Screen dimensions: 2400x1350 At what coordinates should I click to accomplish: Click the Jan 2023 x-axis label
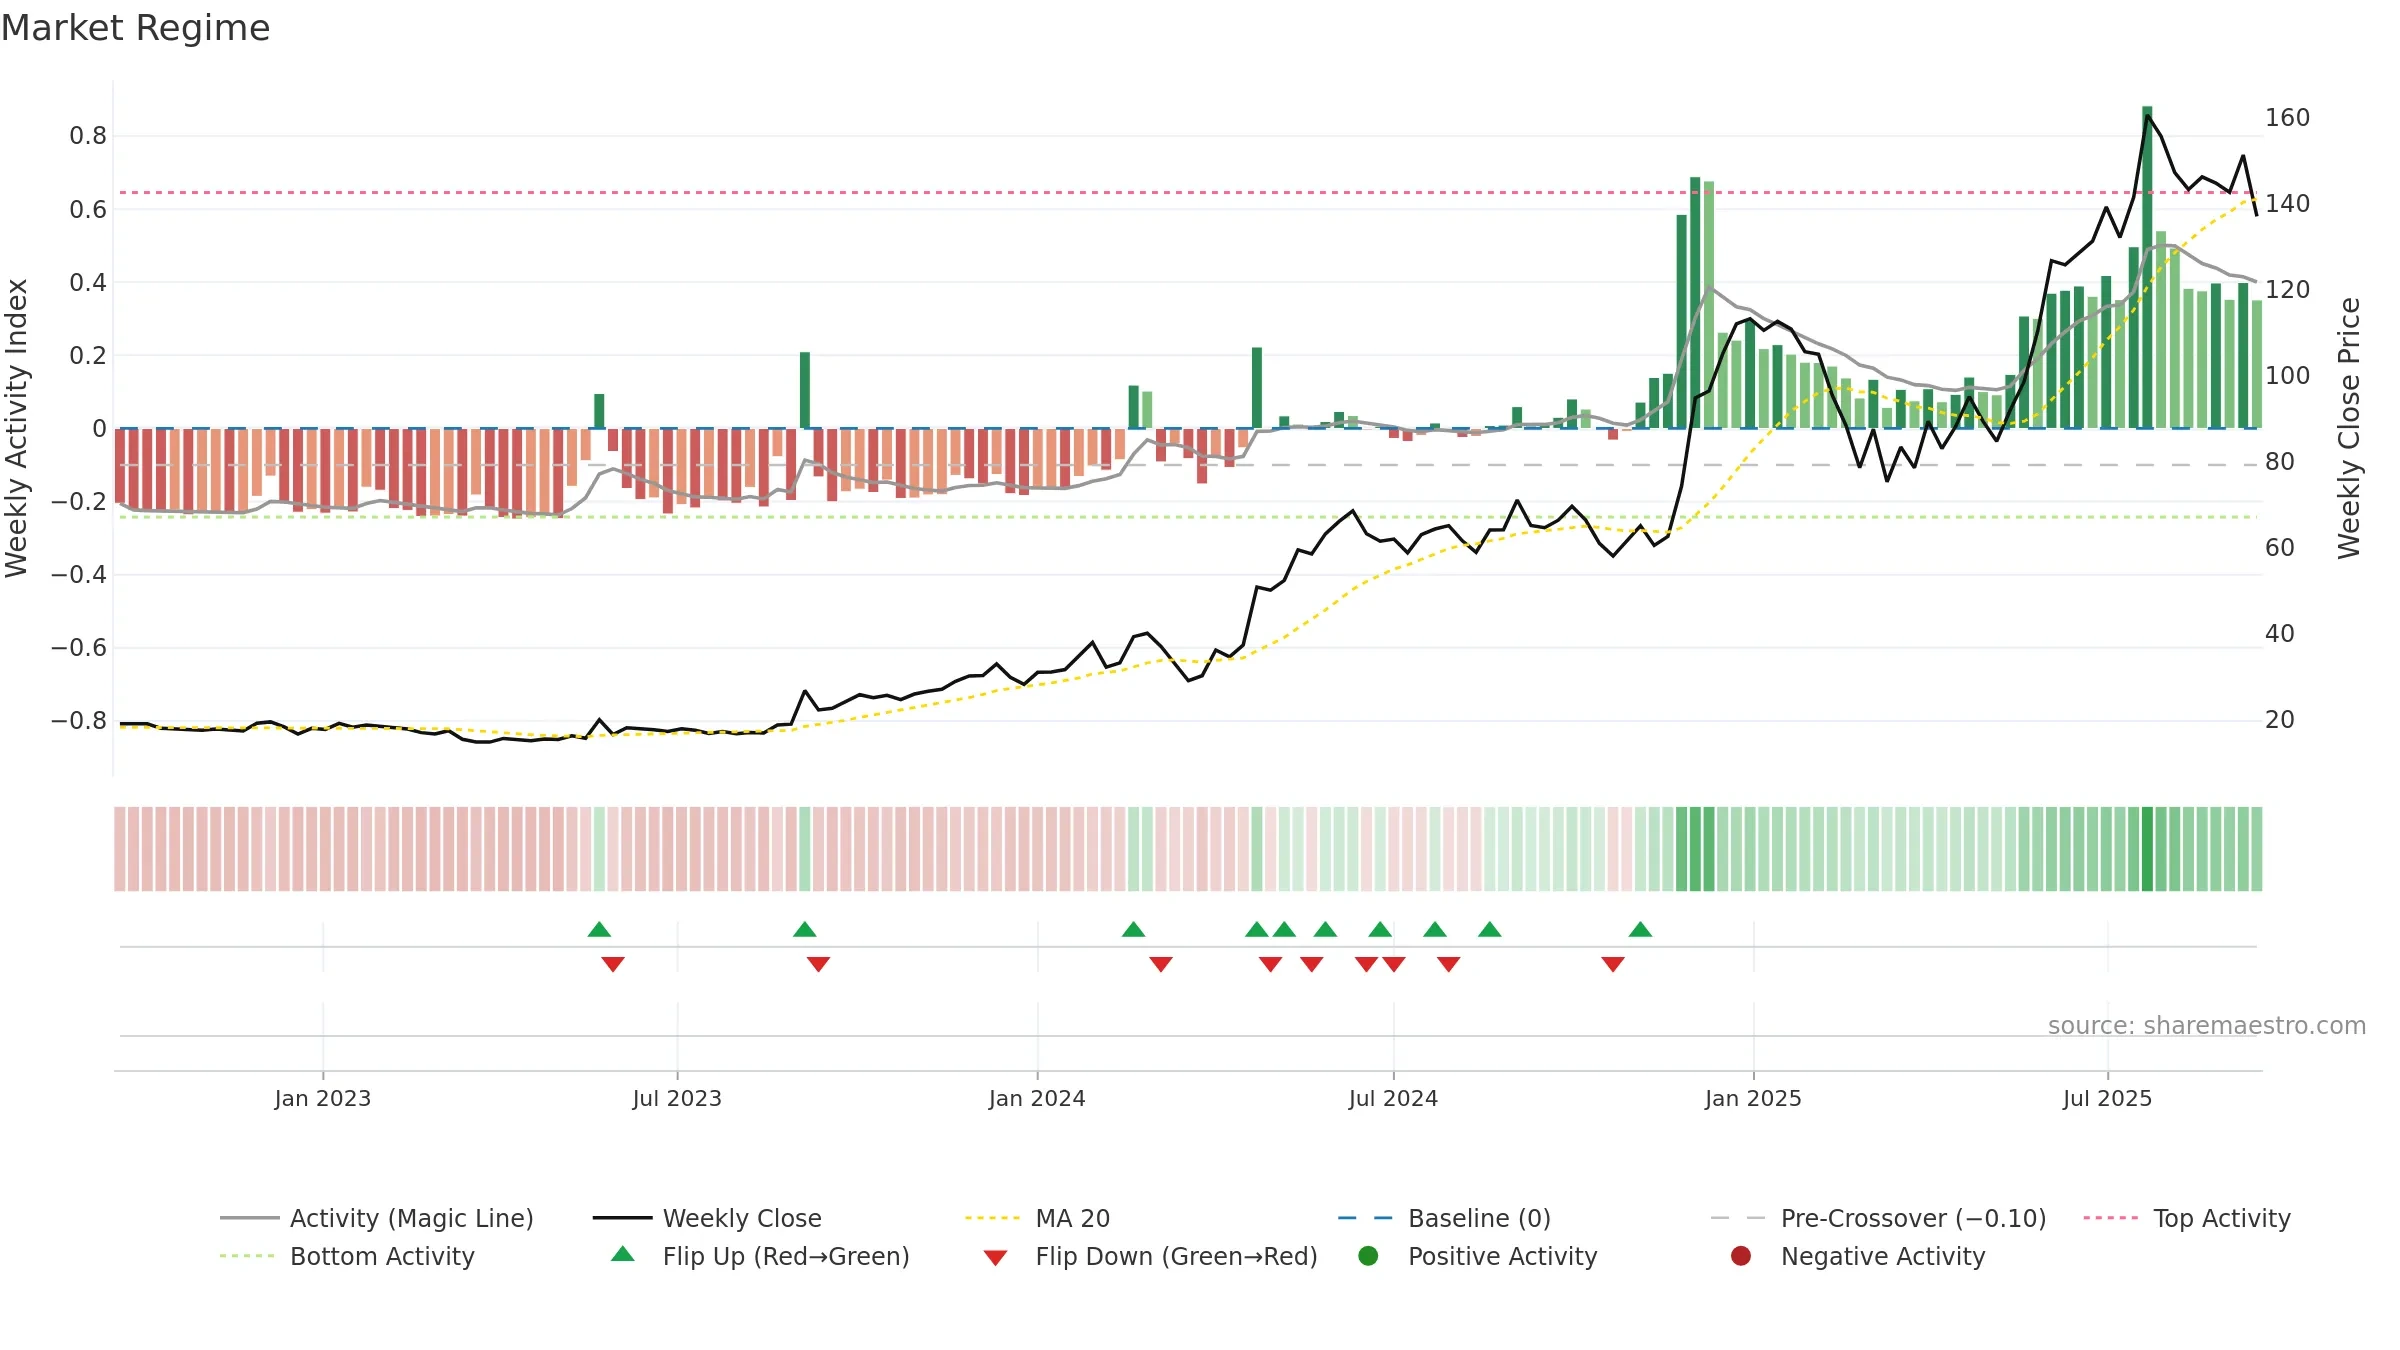[323, 1099]
